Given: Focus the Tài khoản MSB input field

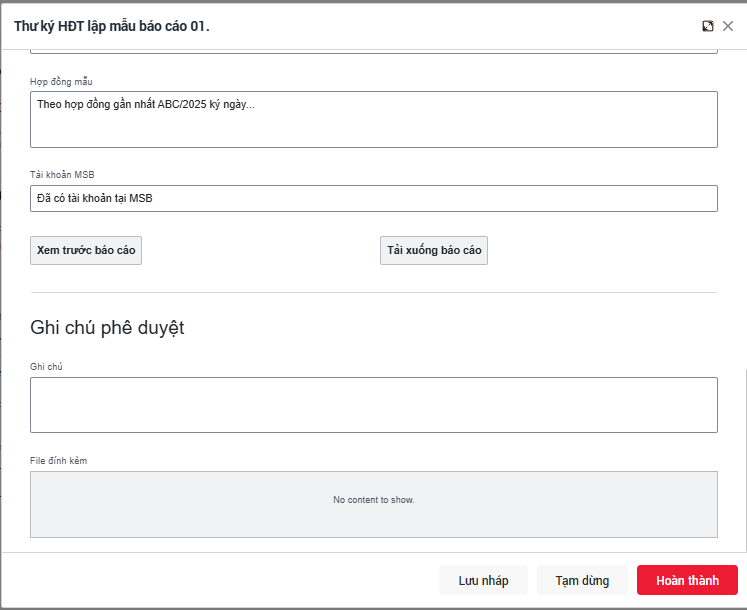Looking at the screenshot, I should pyautogui.click(x=373, y=198).
